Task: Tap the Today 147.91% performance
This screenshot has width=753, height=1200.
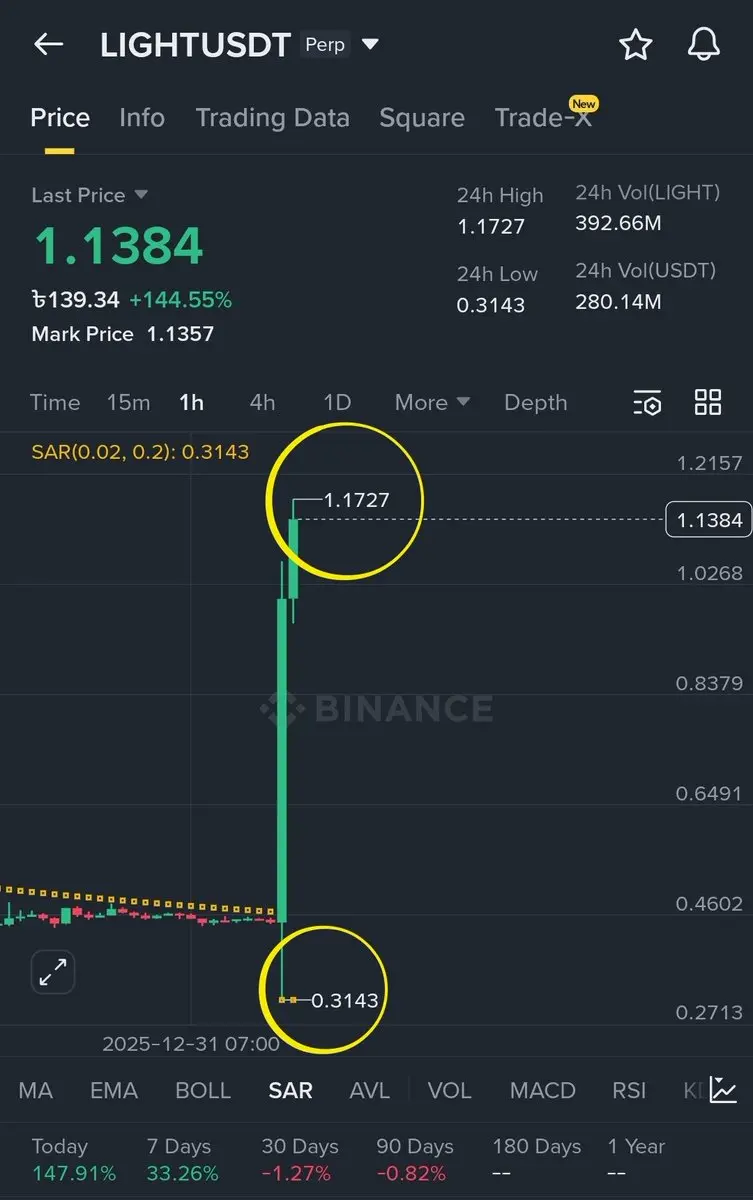Action: pyautogui.click(x=74, y=1160)
